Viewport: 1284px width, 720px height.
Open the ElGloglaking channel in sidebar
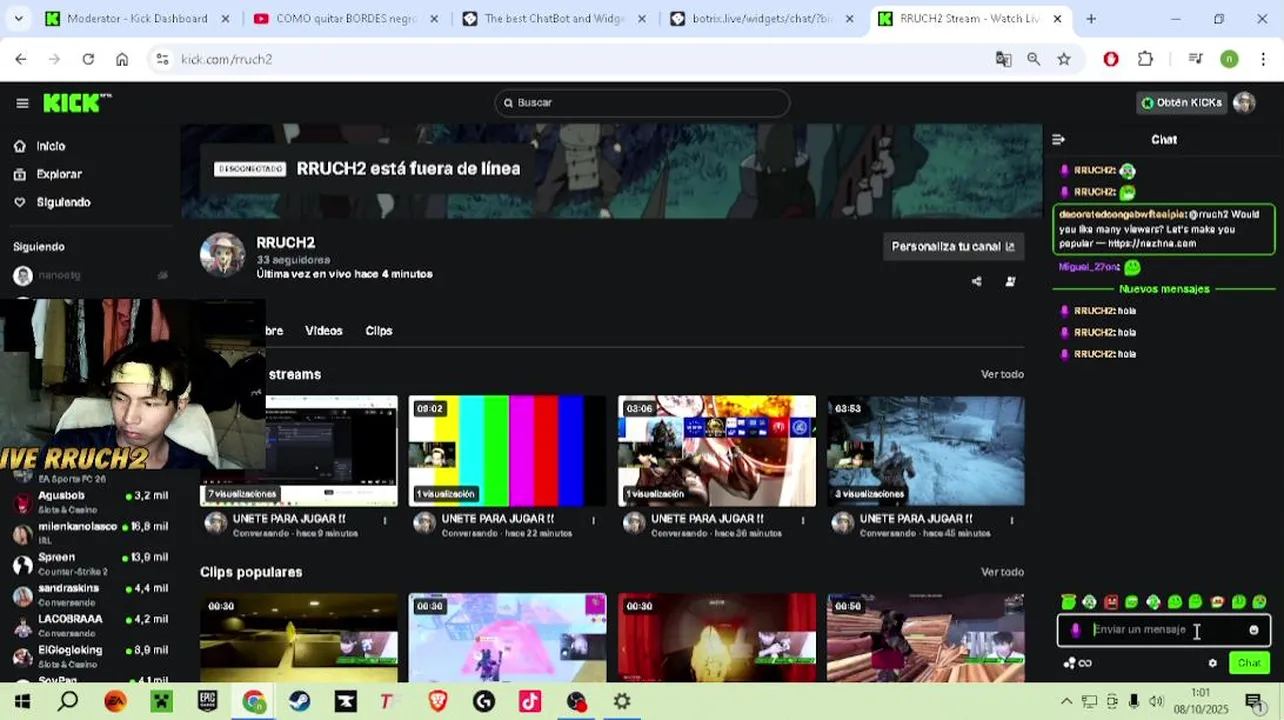pos(90,656)
